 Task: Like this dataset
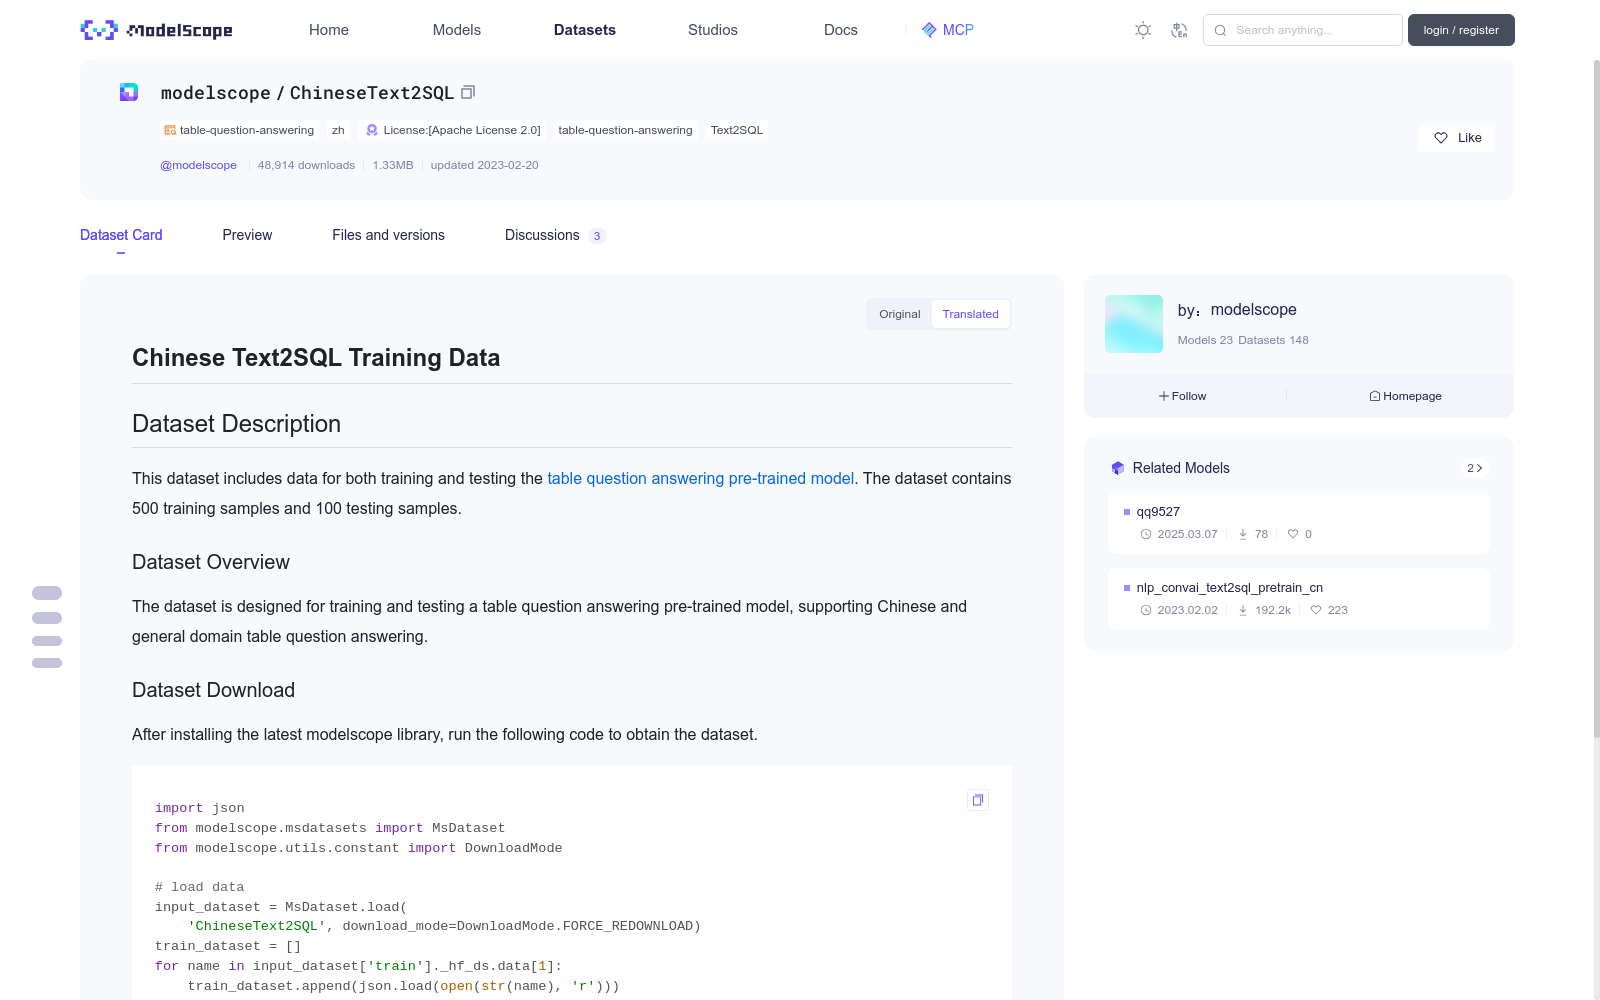1456,138
